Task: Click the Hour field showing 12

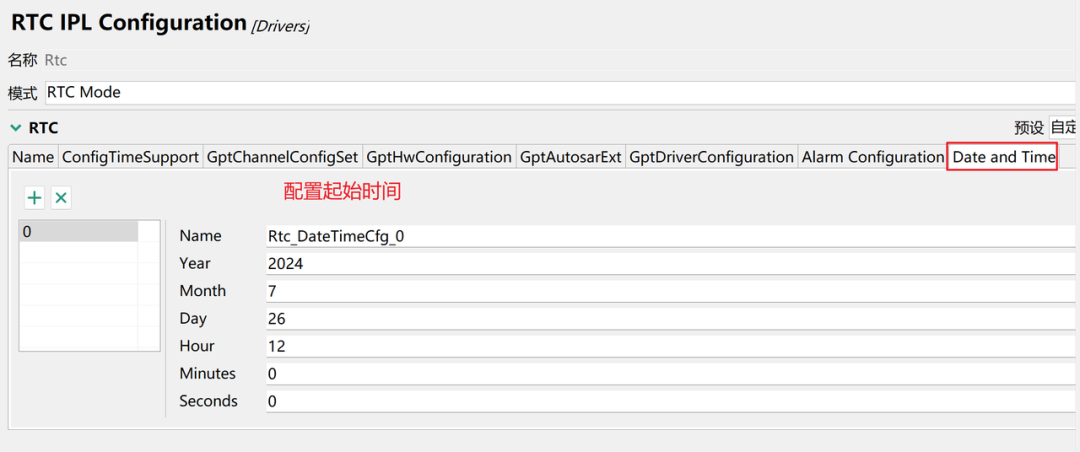Action: [x=670, y=346]
